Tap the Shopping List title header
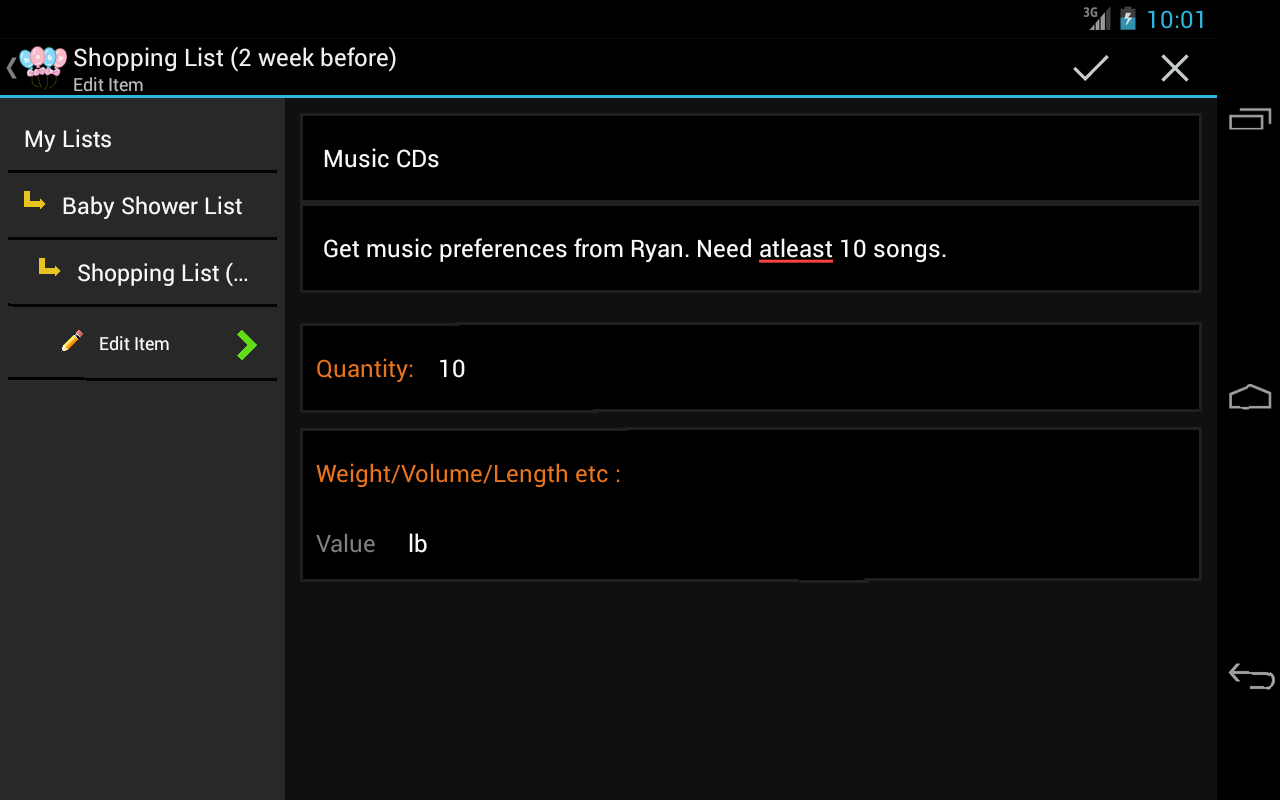Viewport: 1280px width, 800px height. click(x=235, y=58)
